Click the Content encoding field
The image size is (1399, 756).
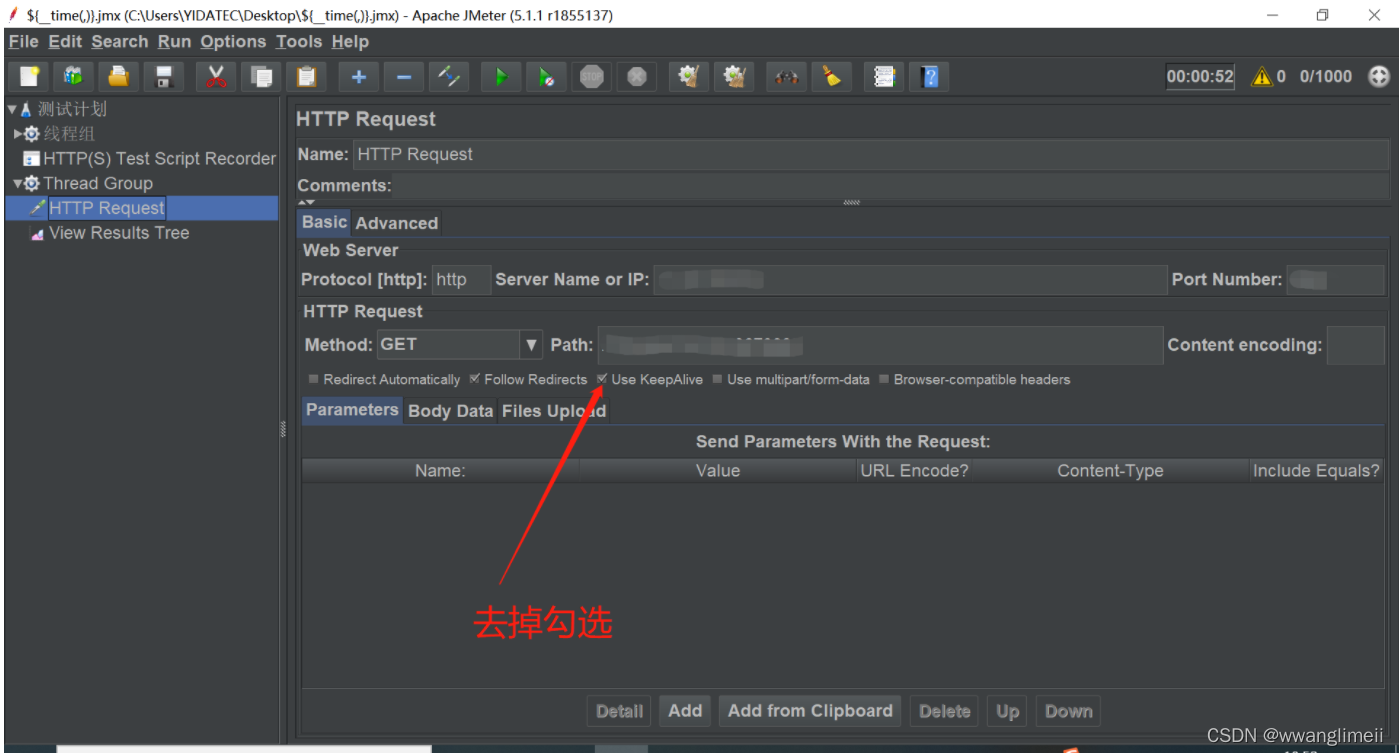pos(1355,345)
